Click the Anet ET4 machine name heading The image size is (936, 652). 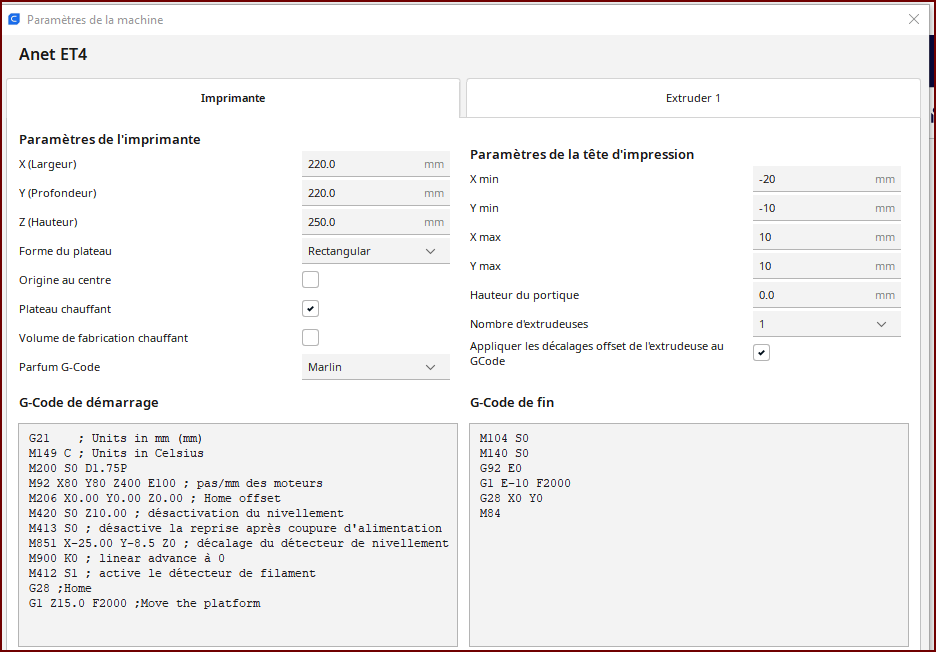click(x=53, y=54)
